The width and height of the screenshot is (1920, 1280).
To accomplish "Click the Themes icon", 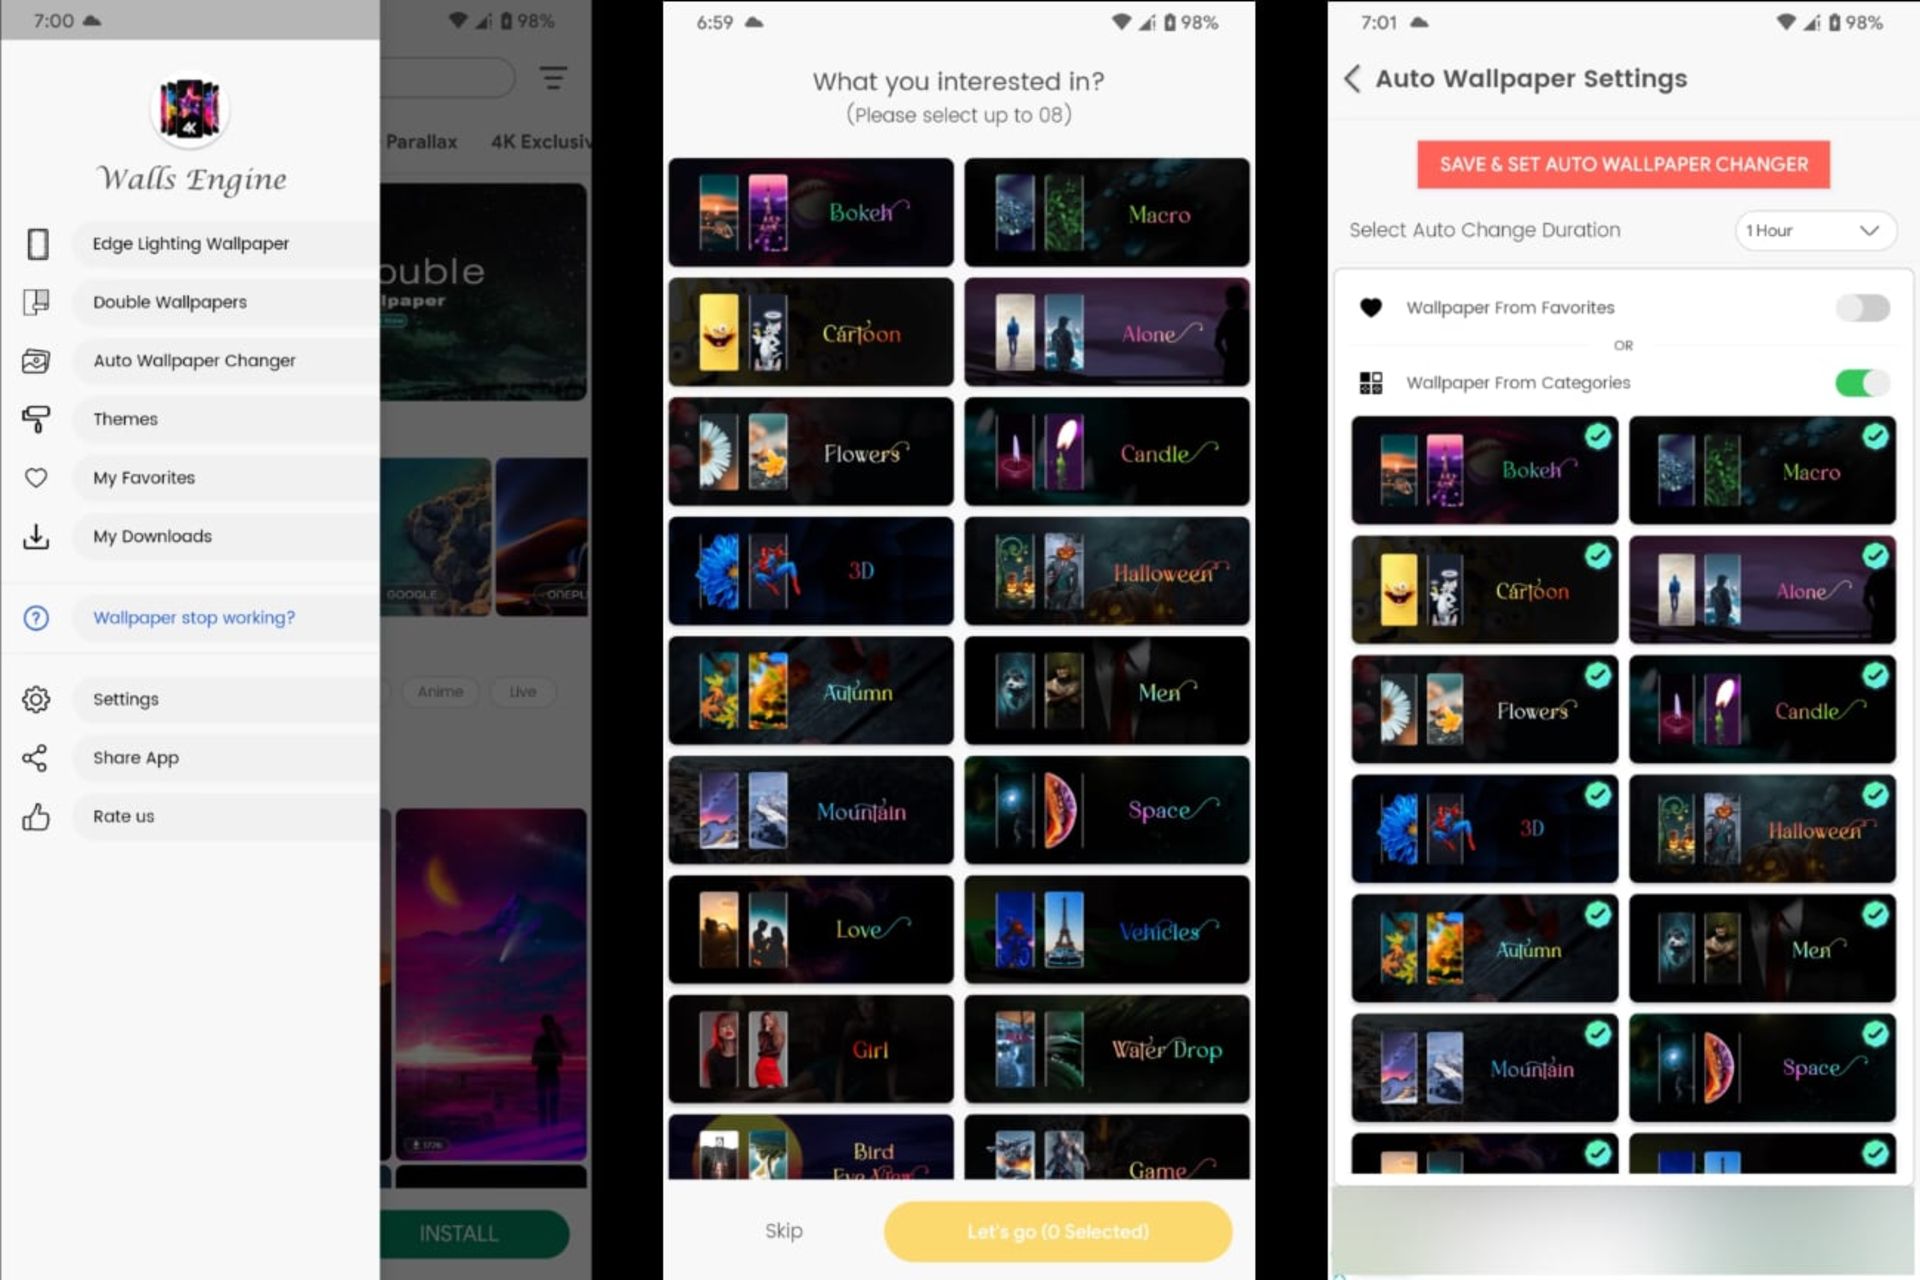I will click(x=40, y=417).
